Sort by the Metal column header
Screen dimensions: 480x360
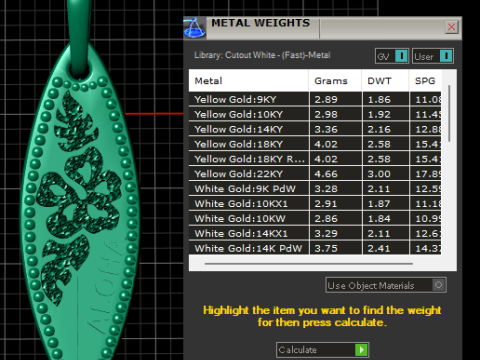coord(248,81)
